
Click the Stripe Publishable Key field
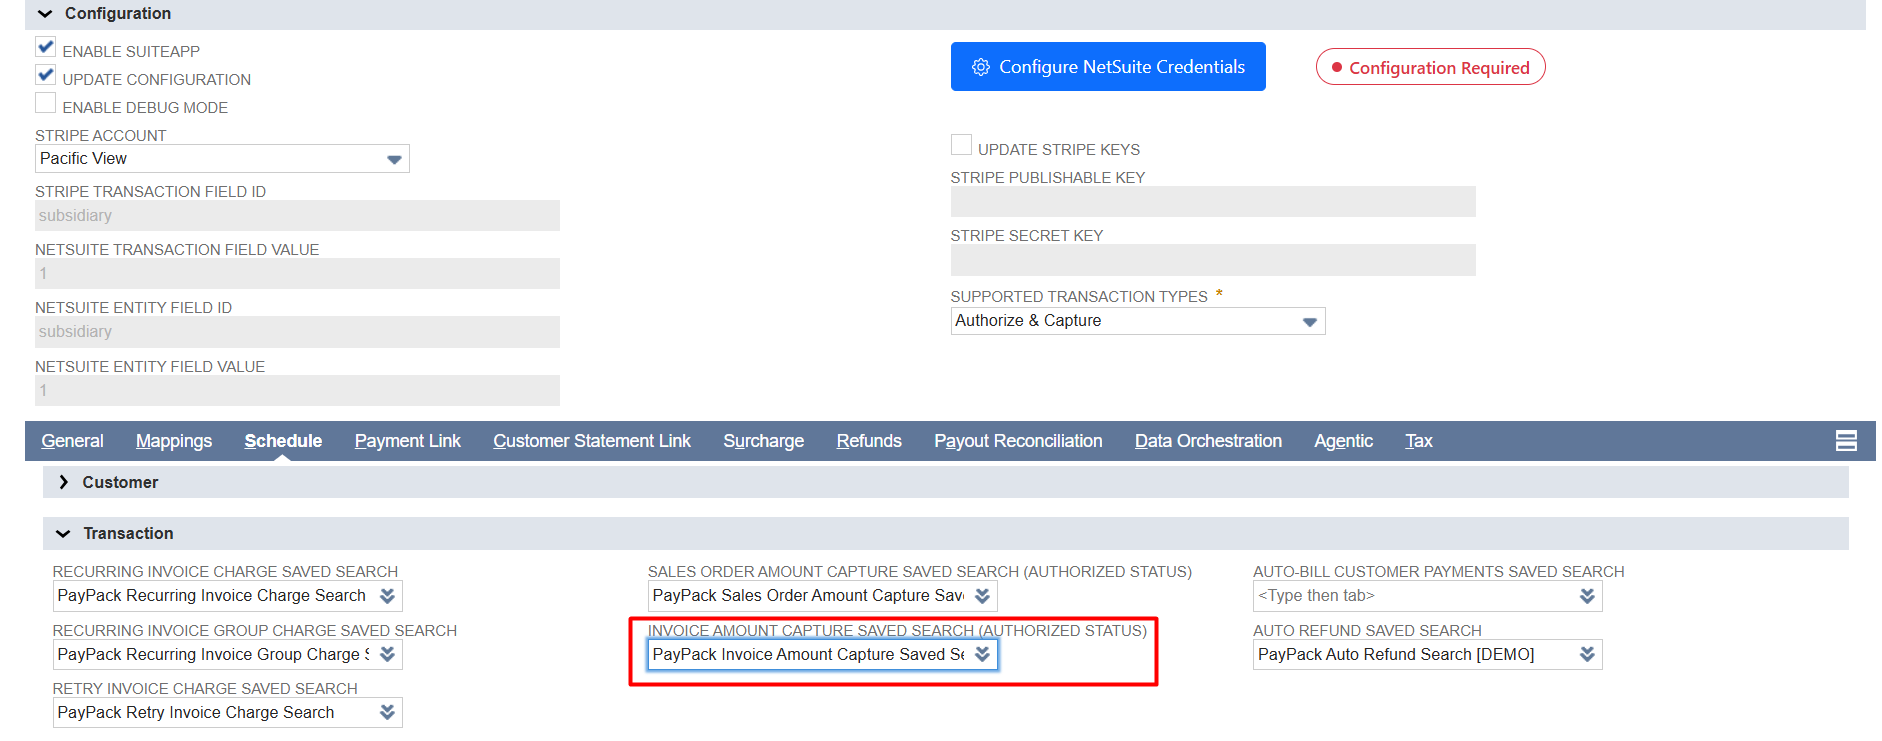tap(1213, 202)
